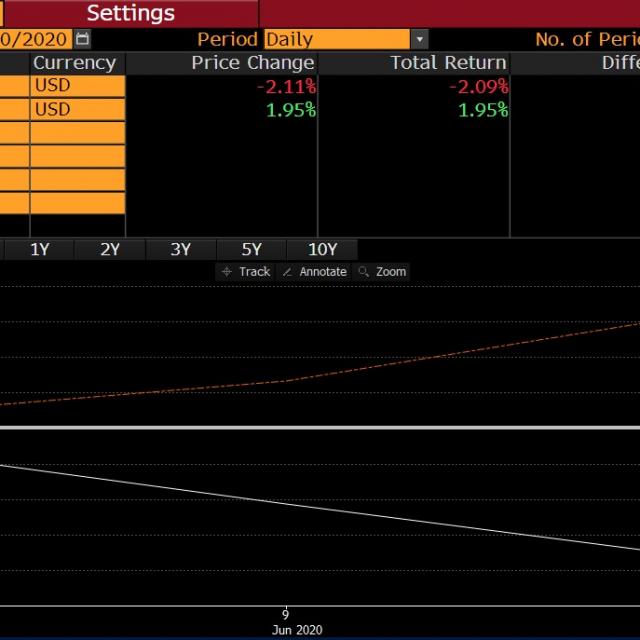Open the Settings tab
Viewport: 640px width, 640px height.
coord(130,13)
